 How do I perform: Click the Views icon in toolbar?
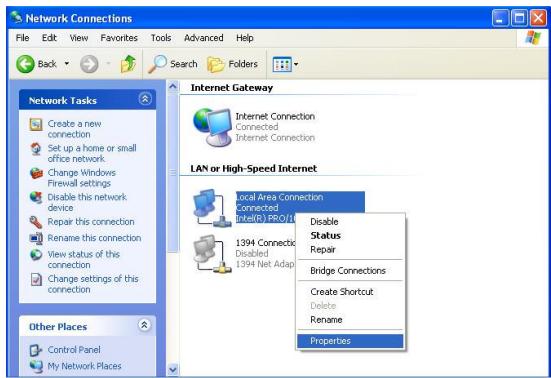(x=282, y=64)
